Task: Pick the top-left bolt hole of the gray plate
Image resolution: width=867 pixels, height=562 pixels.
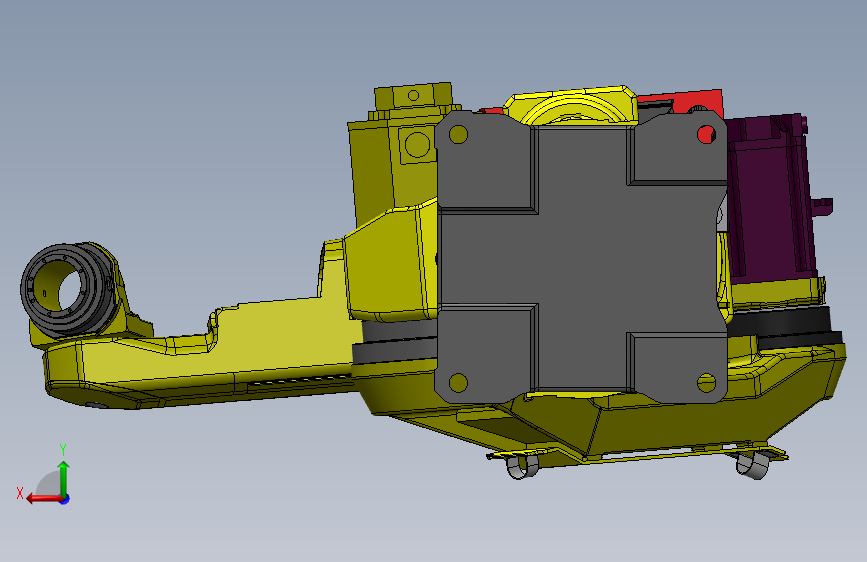Action: [458, 134]
